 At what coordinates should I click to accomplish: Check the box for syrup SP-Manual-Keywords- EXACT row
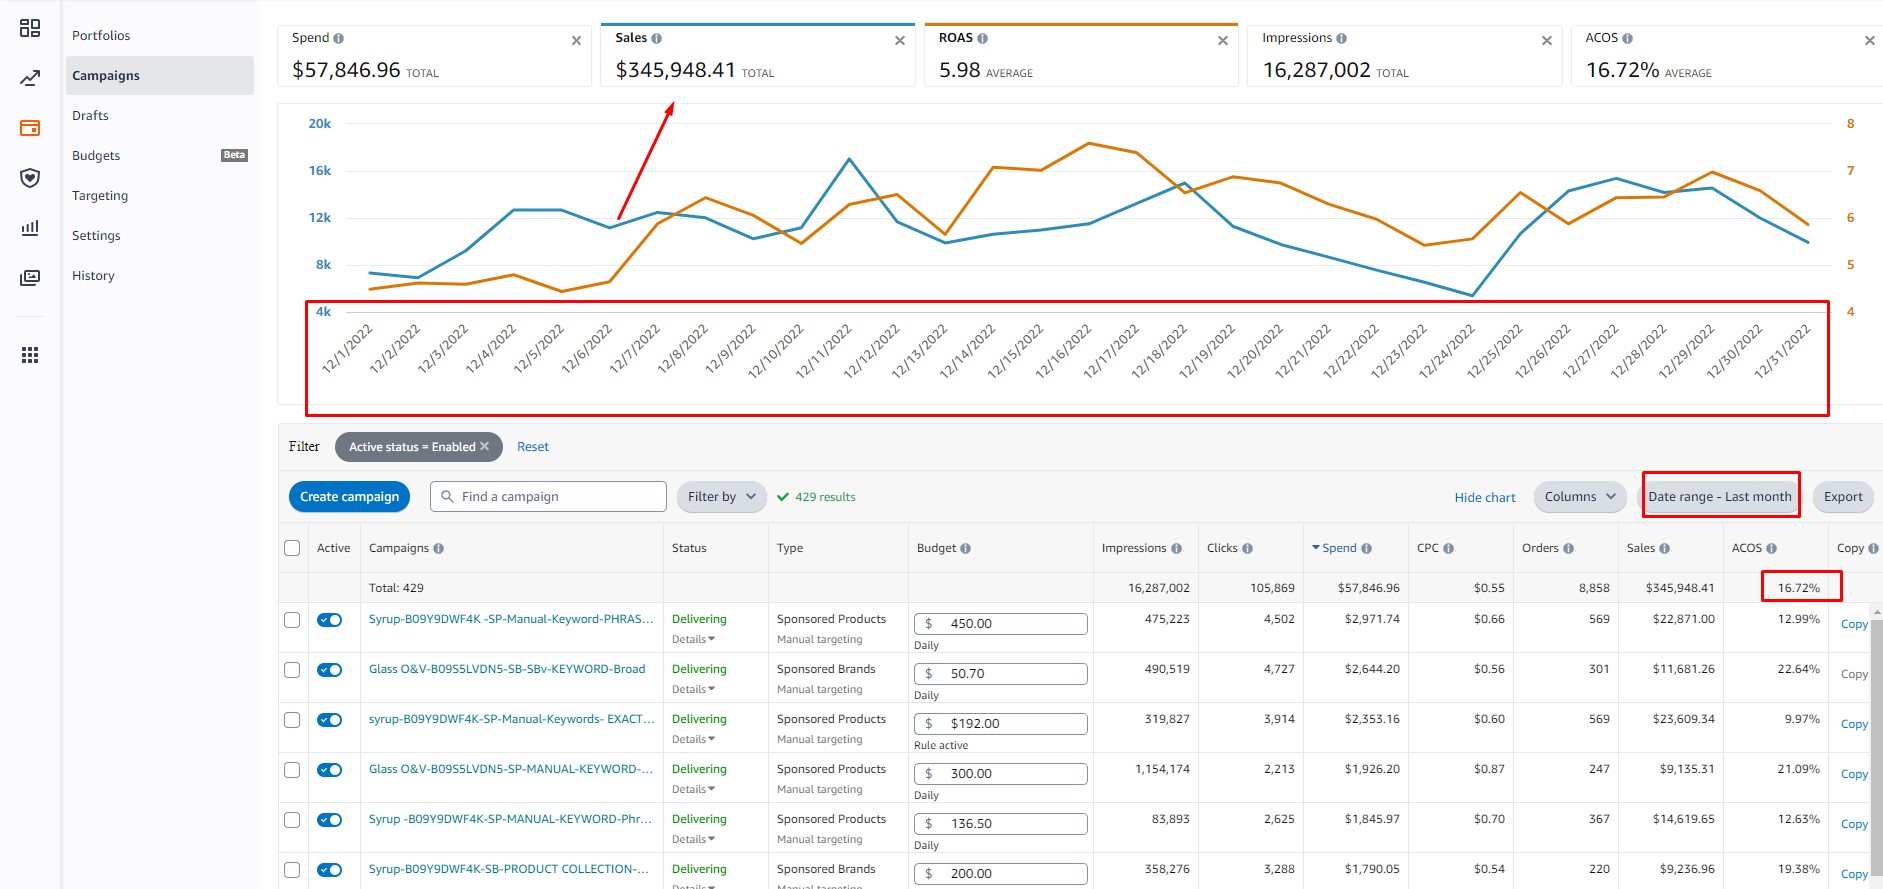292,720
